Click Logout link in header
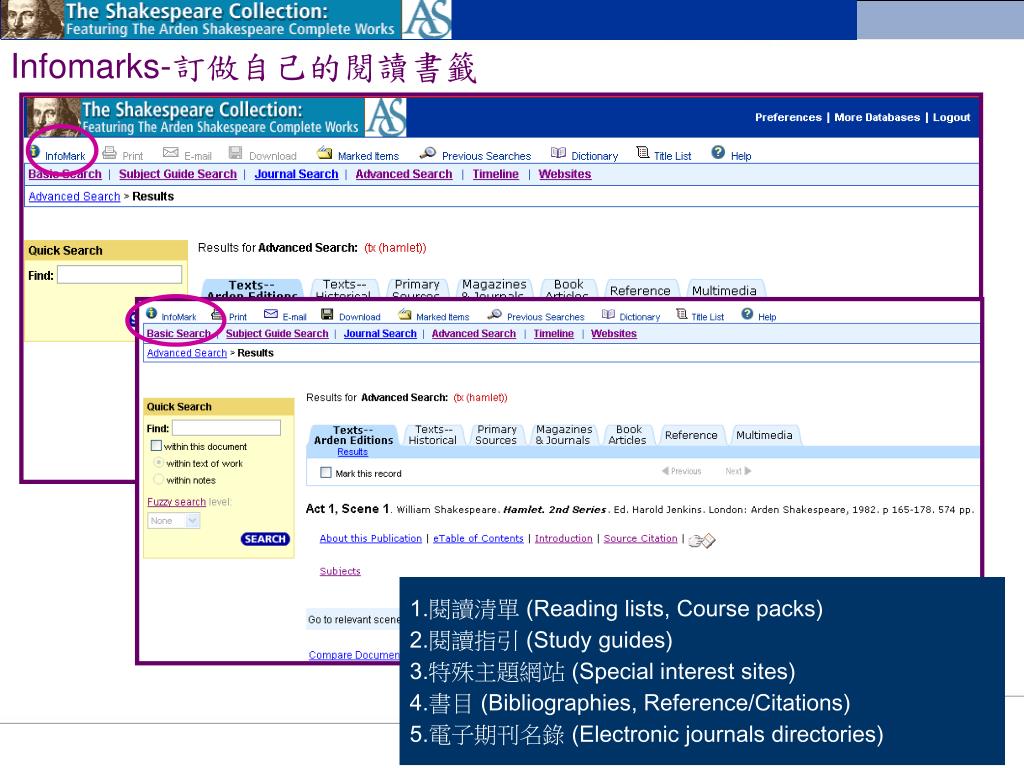The image size is (1024, 768). coord(951,118)
